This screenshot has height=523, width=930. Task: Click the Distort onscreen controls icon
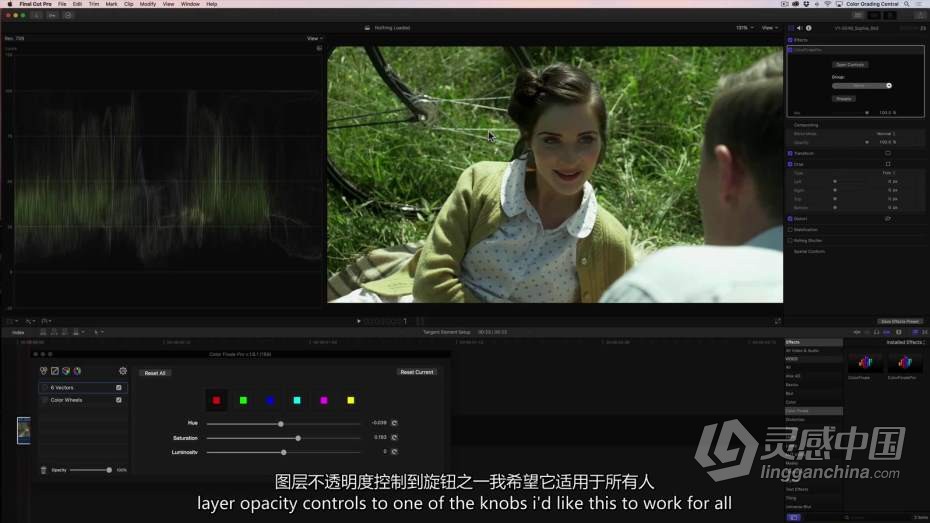pos(888,219)
